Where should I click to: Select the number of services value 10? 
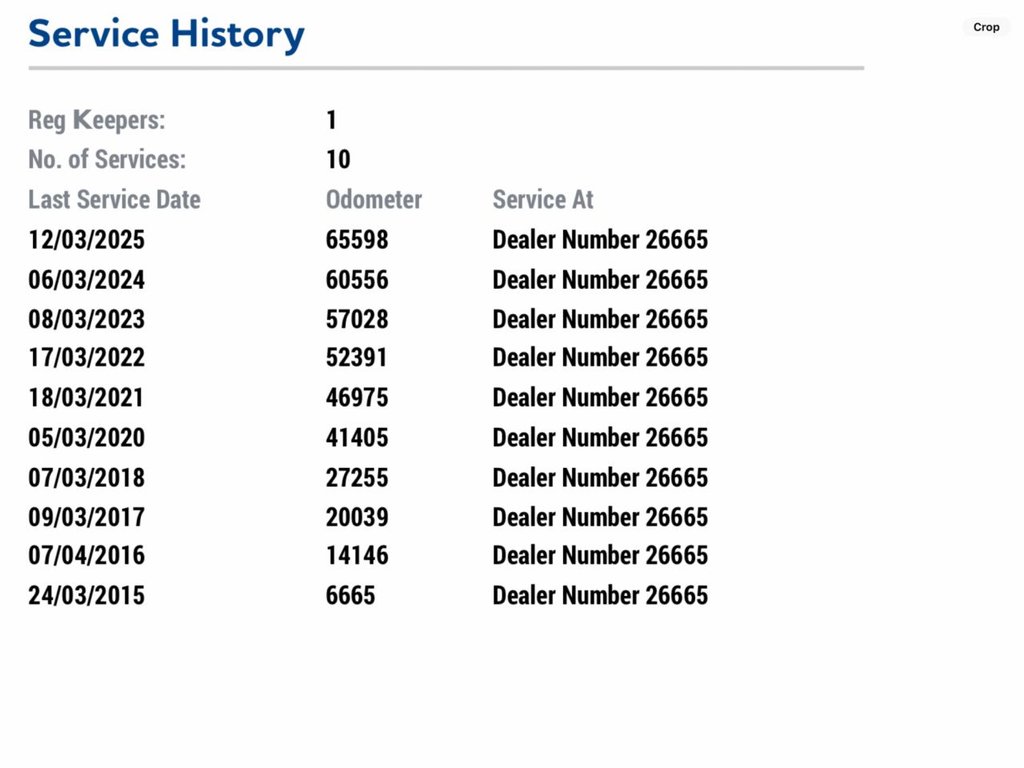click(338, 160)
